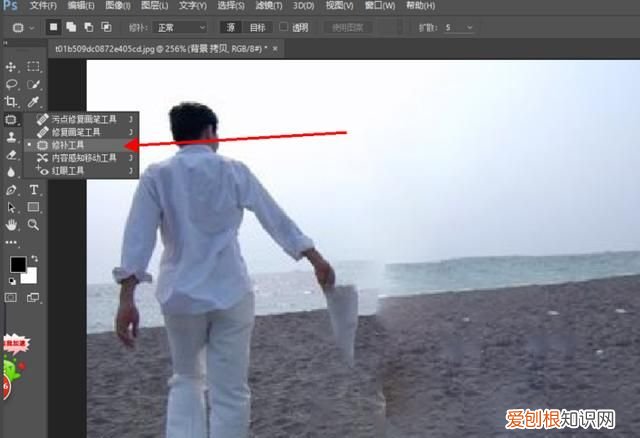Image resolution: width=640 pixels, height=438 pixels.
Task: Swap foreground and background colors
Action: pyautogui.click(x=35, y=258)
